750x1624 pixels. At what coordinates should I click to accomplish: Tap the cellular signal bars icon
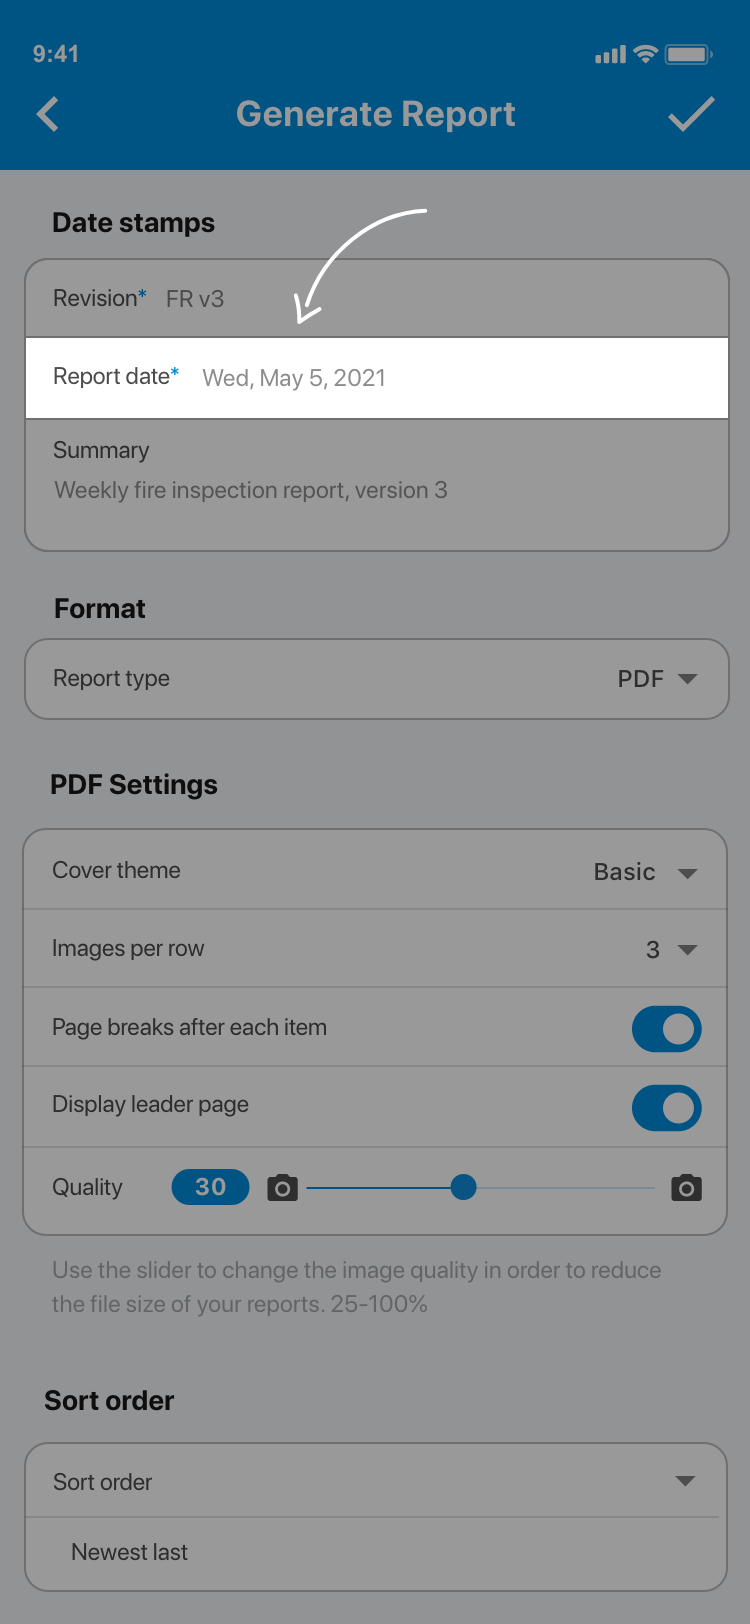(x=610, y=55)
